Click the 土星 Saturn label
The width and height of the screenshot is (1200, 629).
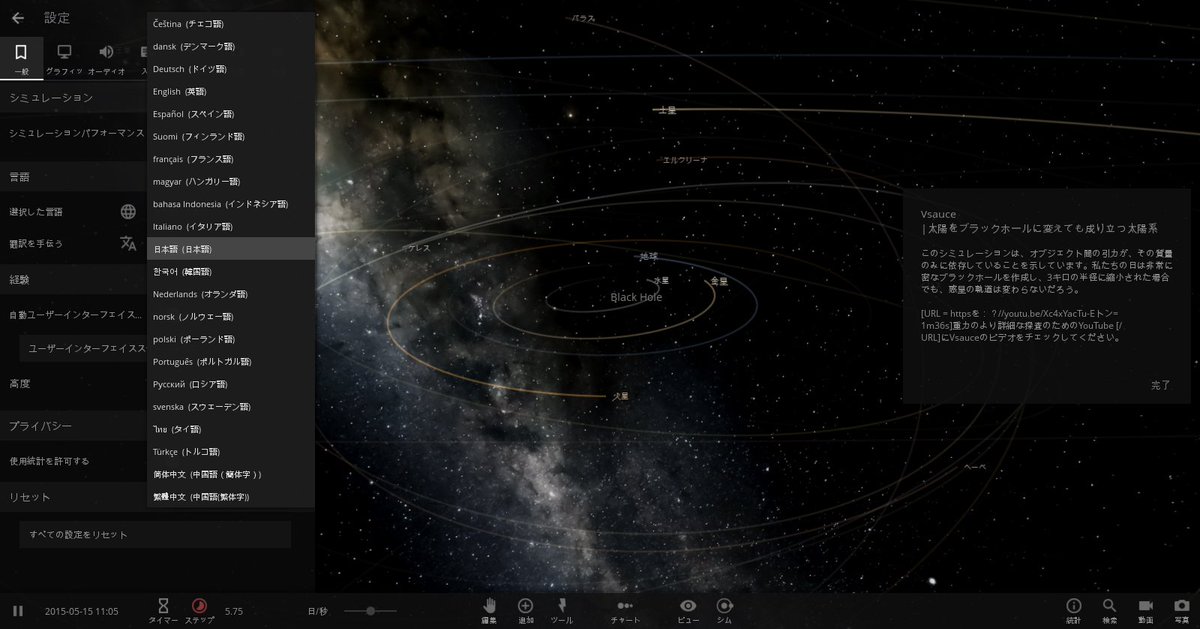[667, 110]
